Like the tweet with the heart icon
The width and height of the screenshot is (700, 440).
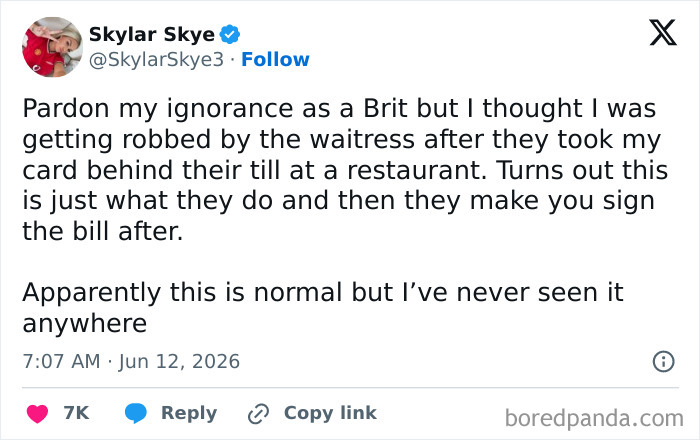pyautogui.click(x=38, y=413)
